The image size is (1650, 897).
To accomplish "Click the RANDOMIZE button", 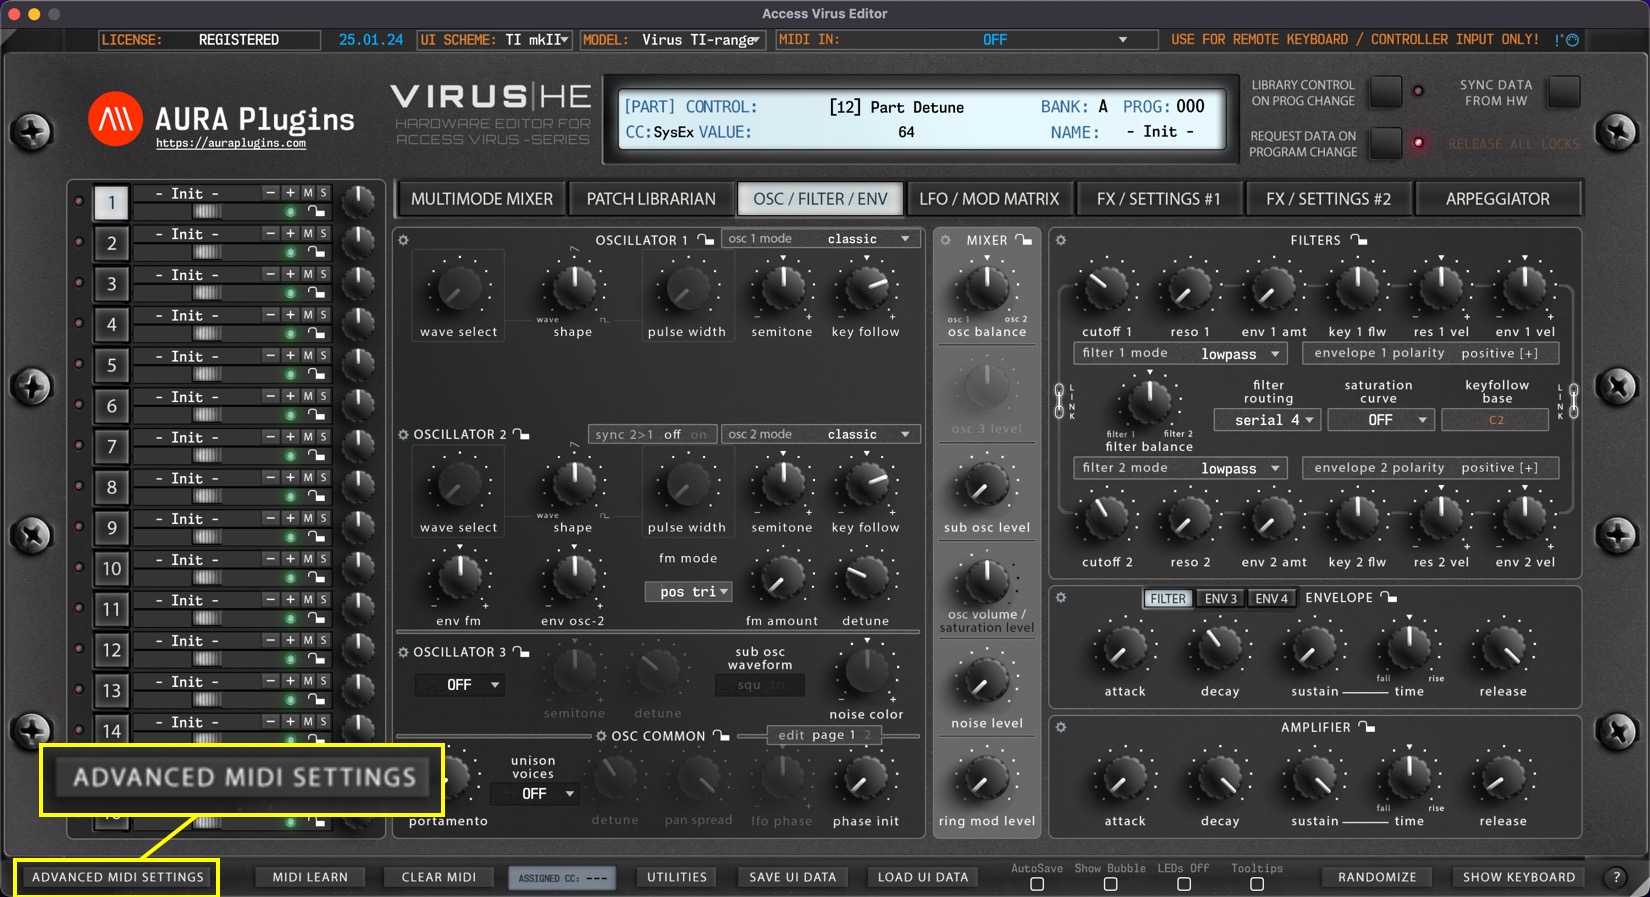I will point(1377,877).
